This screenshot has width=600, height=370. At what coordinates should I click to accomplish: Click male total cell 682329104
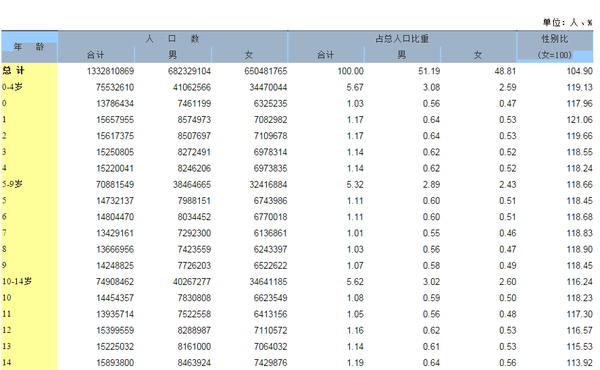[x=189, y=71]
